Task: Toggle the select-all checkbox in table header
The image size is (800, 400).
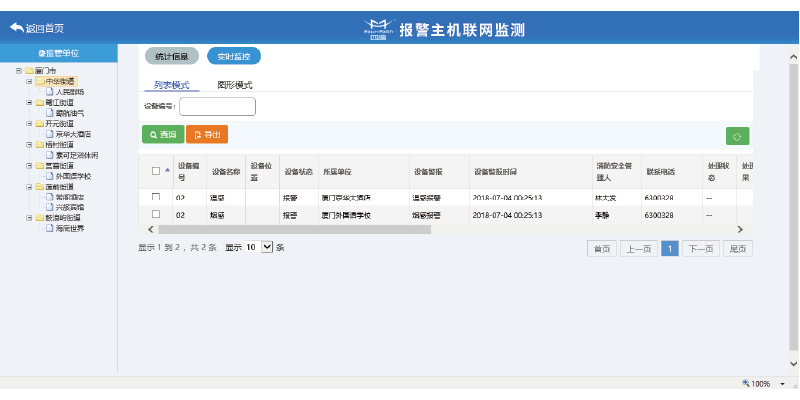Action: click(155, 171)
